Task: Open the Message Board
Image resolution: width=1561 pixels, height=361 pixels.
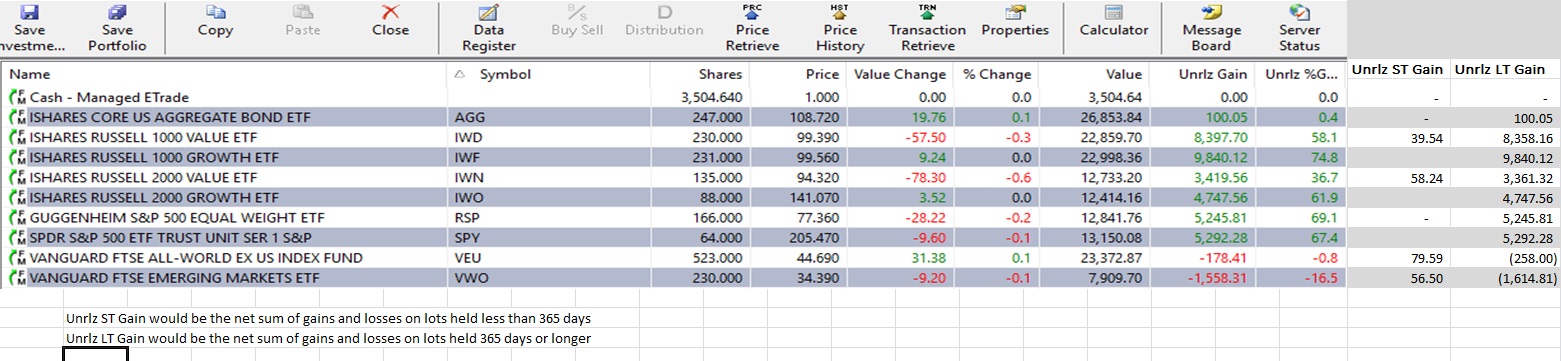Action: click(1211, 29)
